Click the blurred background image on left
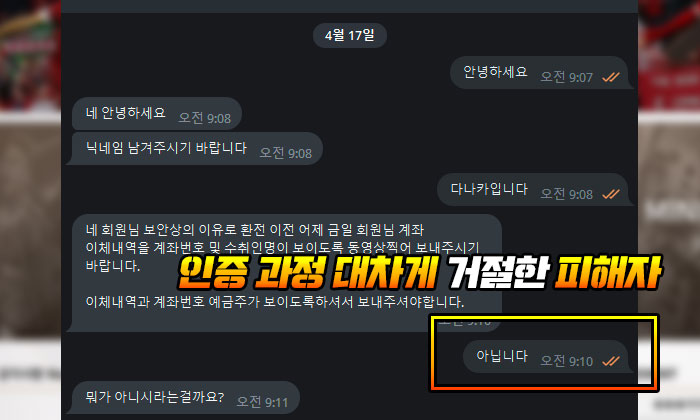Viewport: 700px width, 420px height. coord(30,210)
